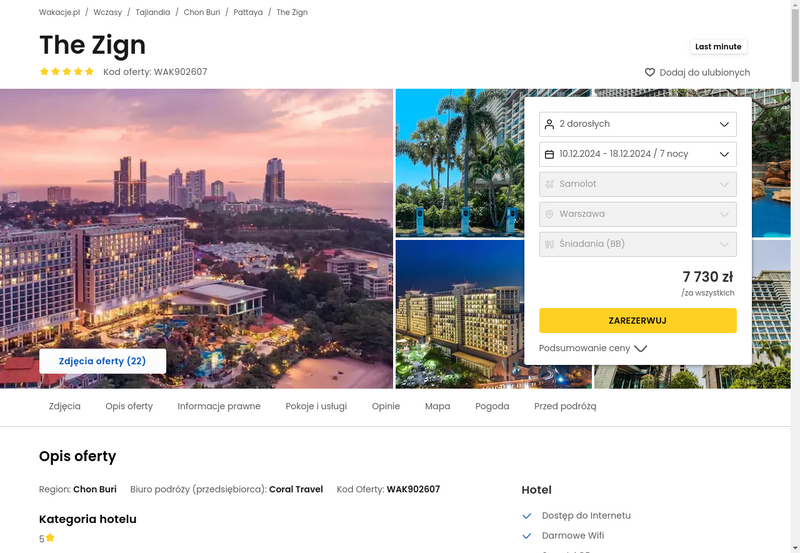Expand the 2 dorosłych guests dropdown
800x553 pixels.
click(638, 124)
